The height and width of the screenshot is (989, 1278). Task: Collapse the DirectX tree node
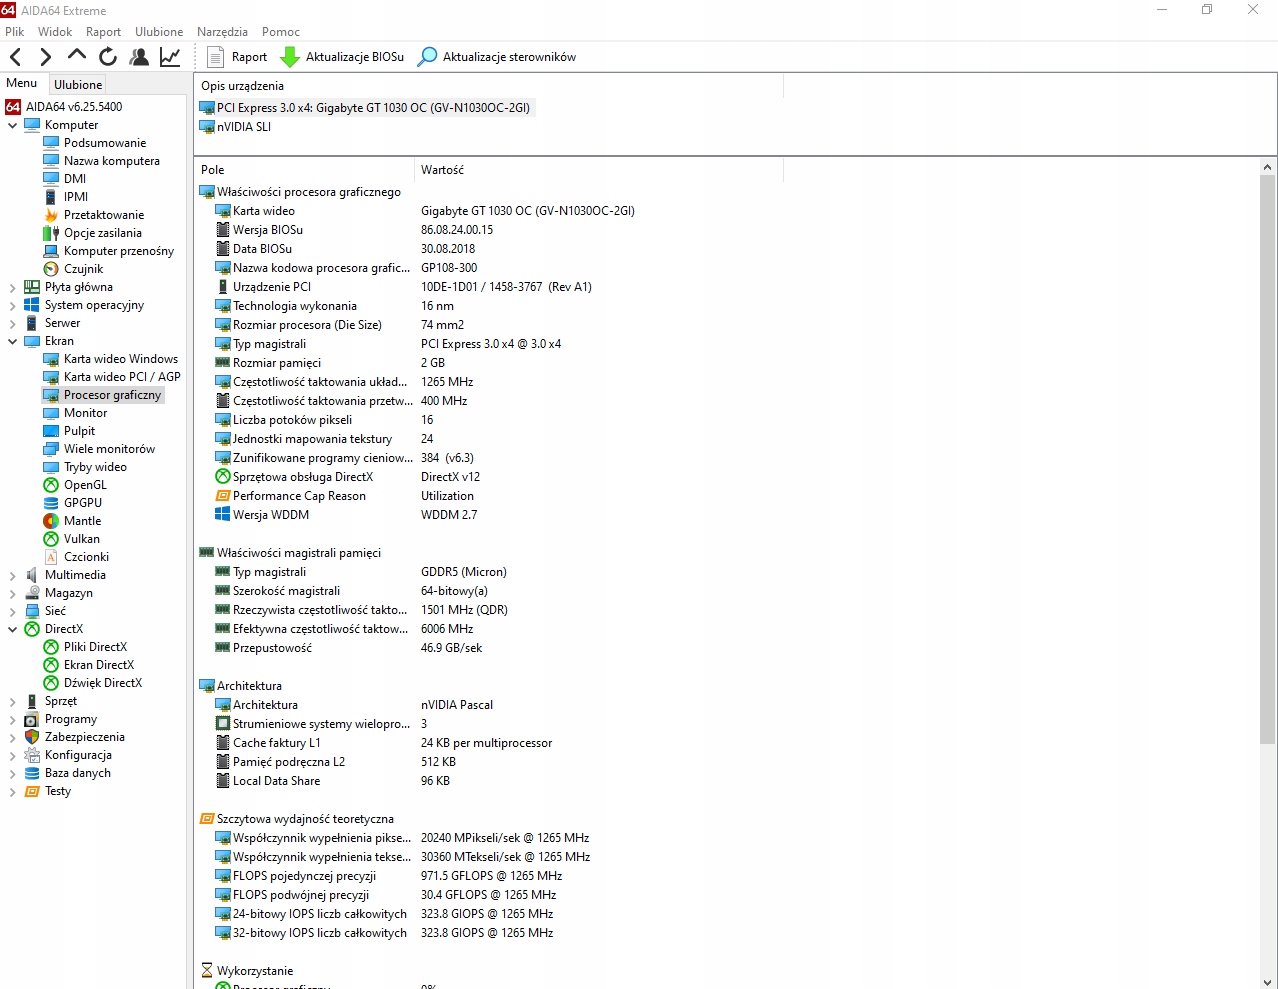[12, 629]
